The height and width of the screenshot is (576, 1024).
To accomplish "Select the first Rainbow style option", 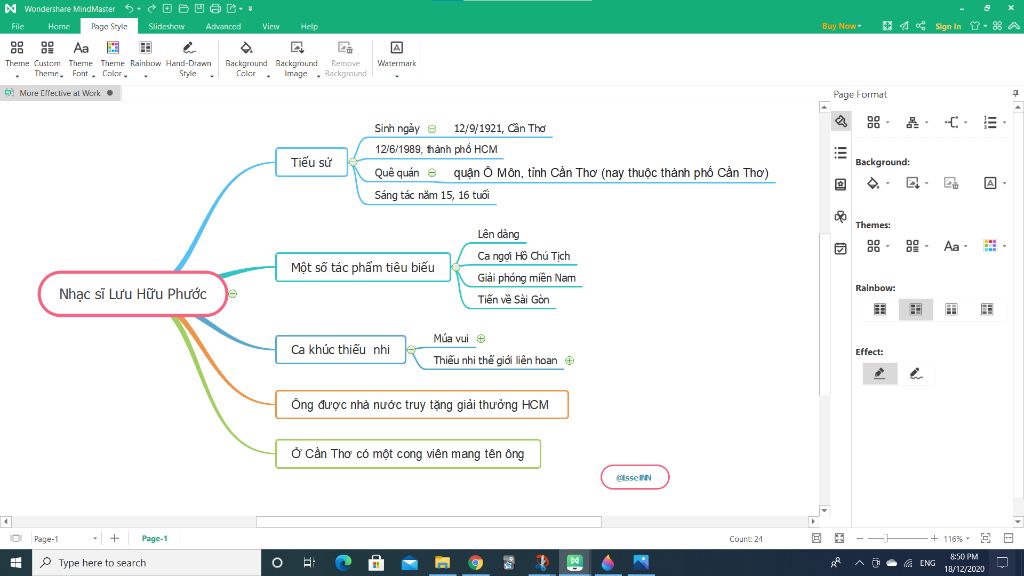I will [x=880, y=310].
